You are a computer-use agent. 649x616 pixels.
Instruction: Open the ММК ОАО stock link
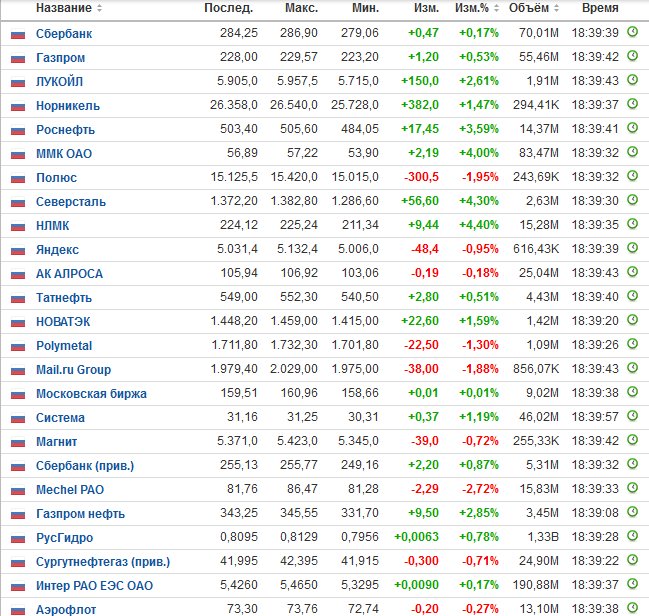(x=64, y=154)
